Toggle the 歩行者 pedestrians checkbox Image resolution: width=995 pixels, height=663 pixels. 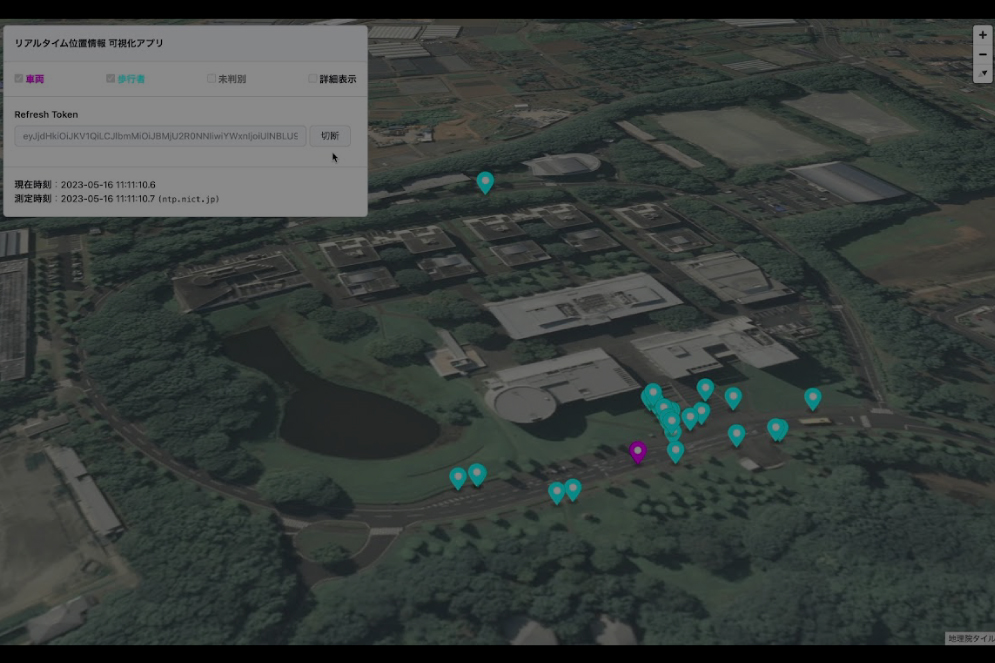[x=110, y=79]
